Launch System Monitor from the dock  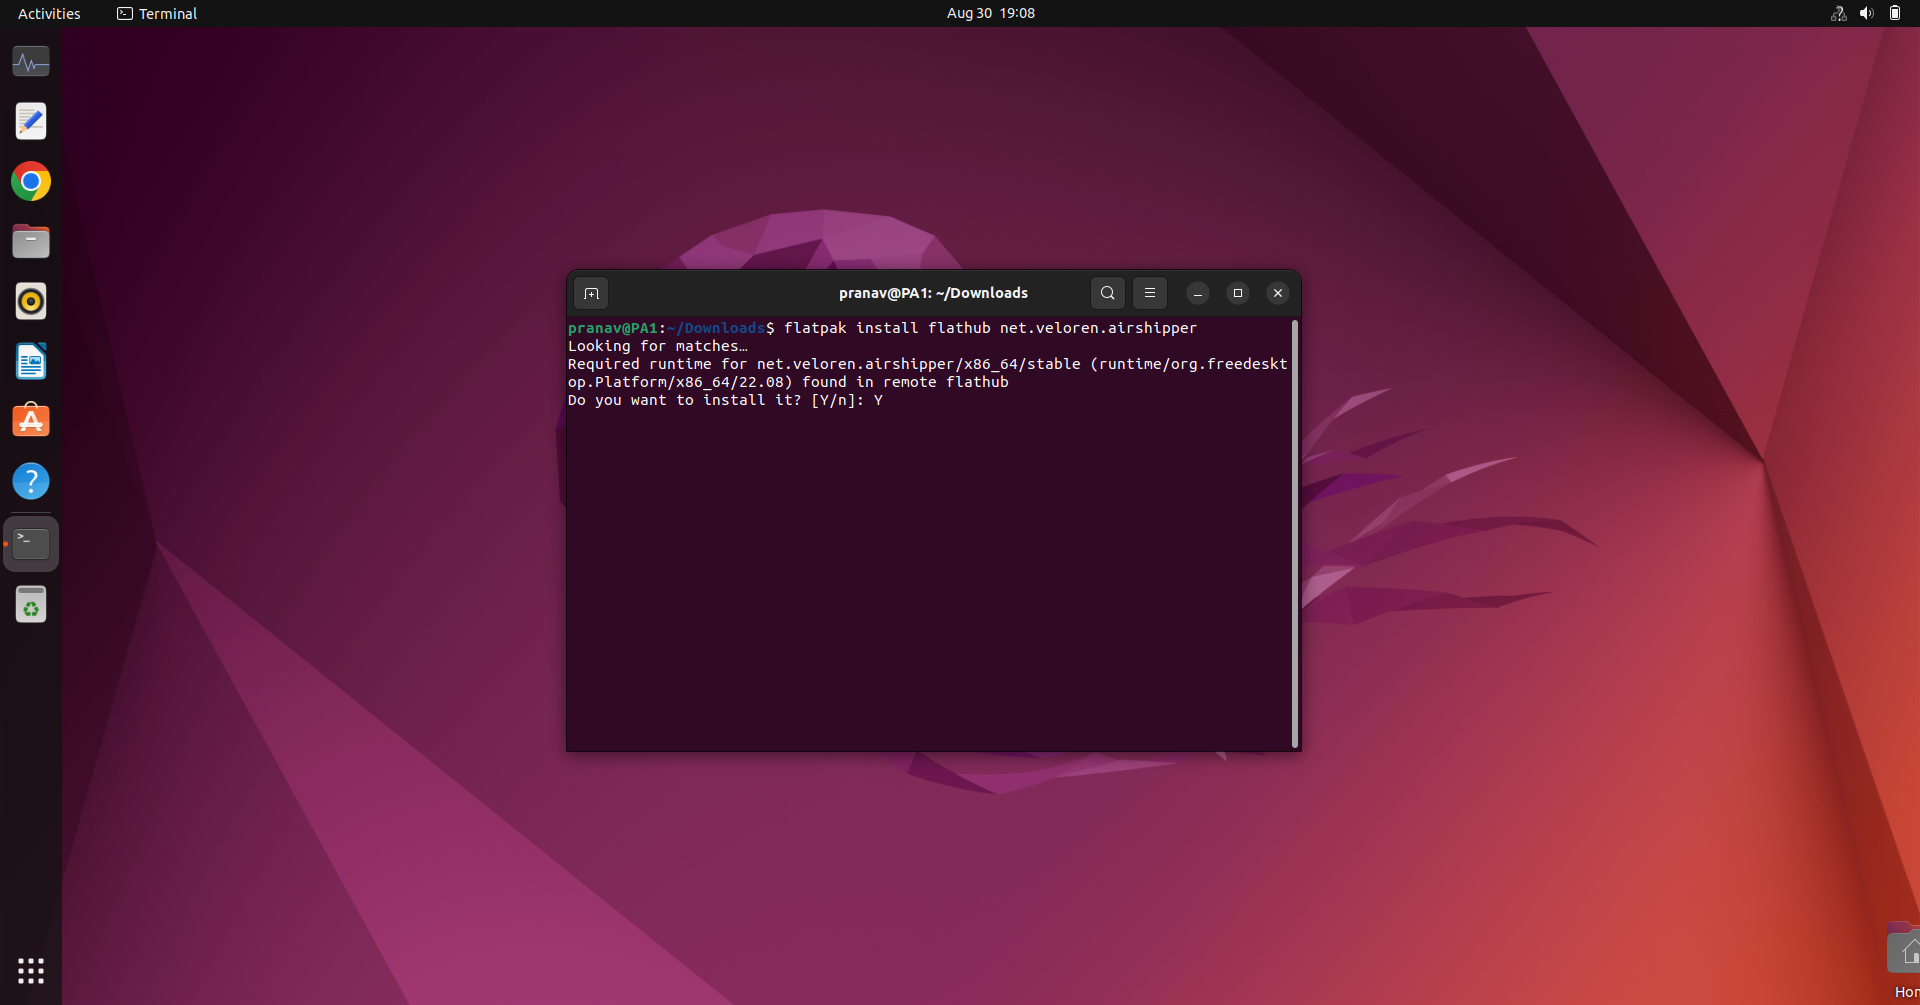[x=31, y=61]
